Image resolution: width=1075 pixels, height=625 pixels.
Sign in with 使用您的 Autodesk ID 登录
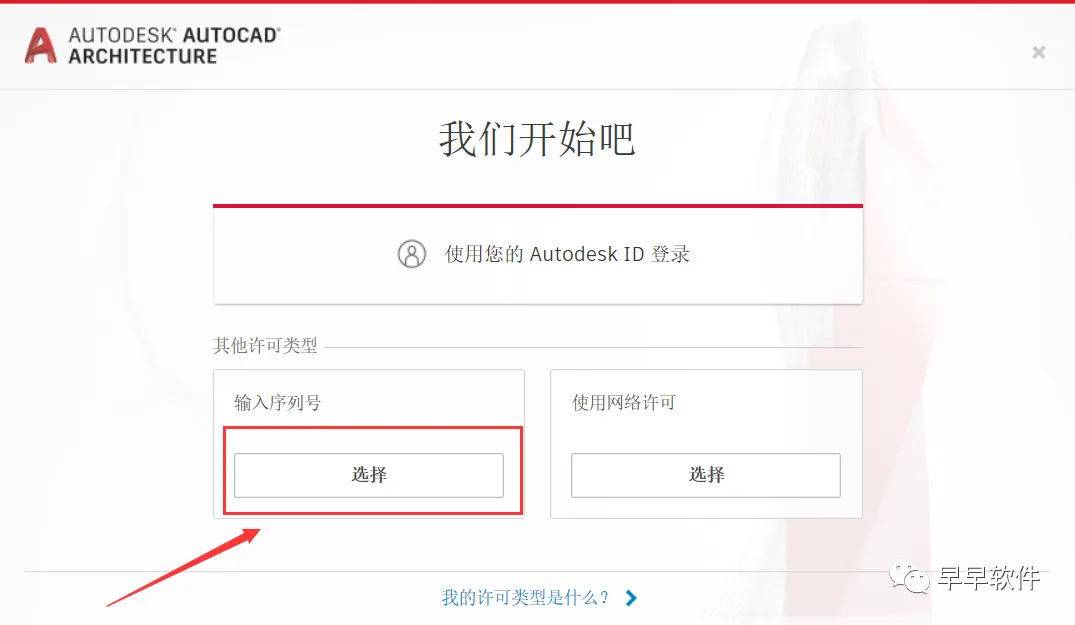point(538,255)
